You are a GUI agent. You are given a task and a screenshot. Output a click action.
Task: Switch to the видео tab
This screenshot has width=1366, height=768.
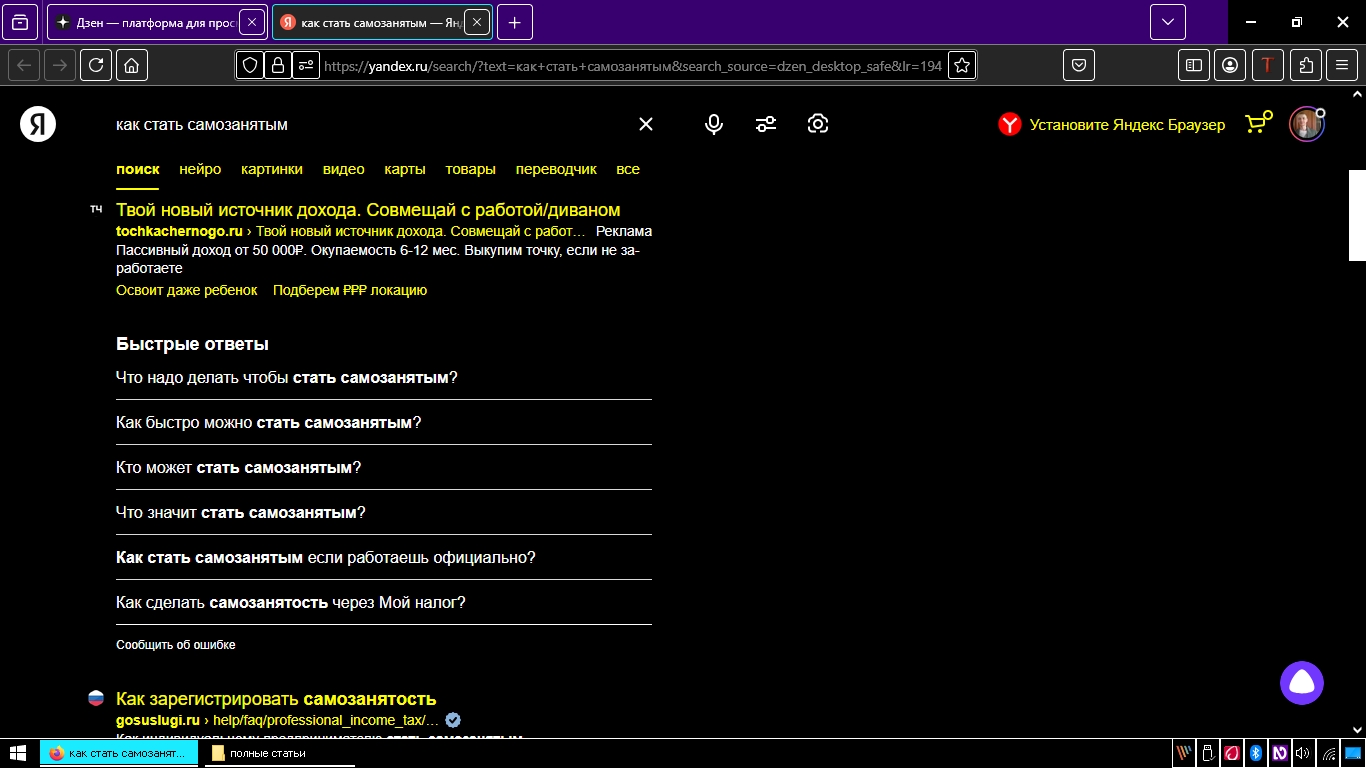[x=344, y=169]
